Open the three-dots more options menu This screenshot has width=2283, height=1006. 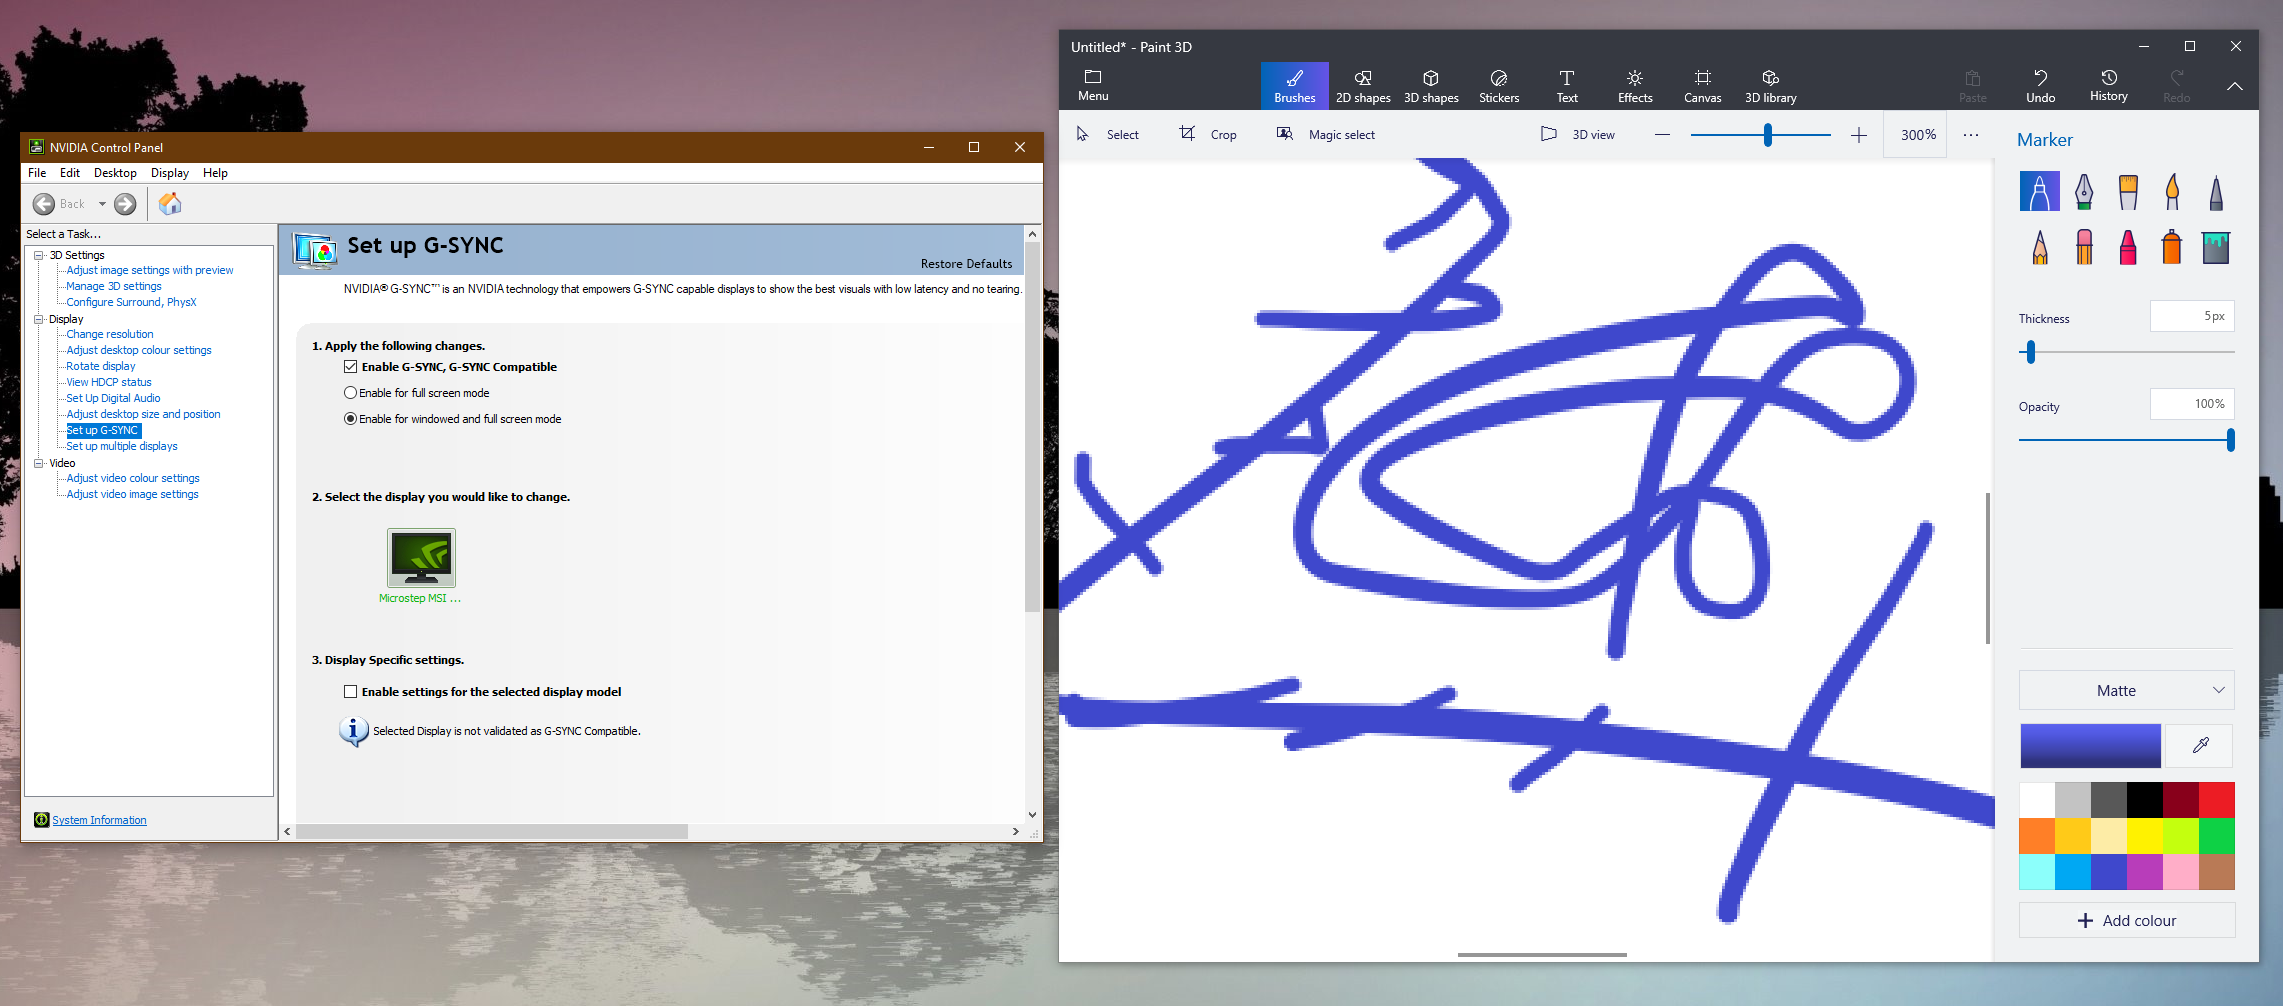click(1971, 135)
